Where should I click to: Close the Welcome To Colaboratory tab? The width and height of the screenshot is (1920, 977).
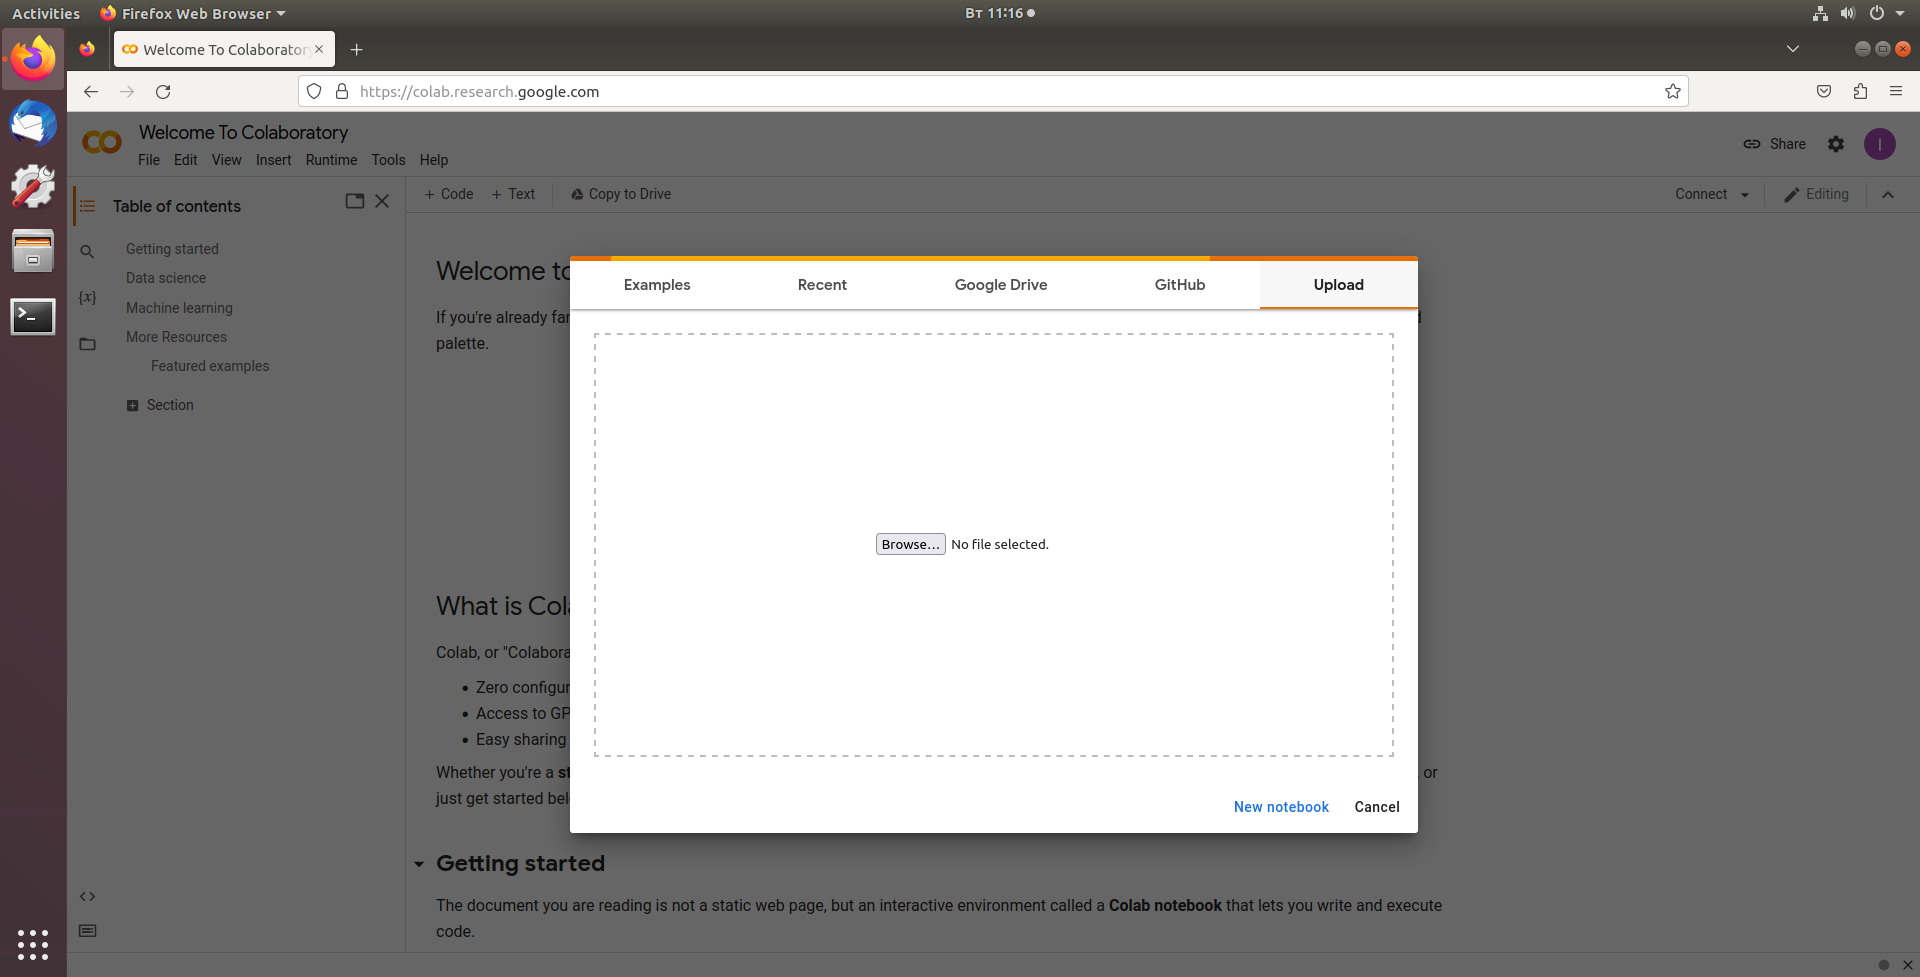[x=319, y=49]
